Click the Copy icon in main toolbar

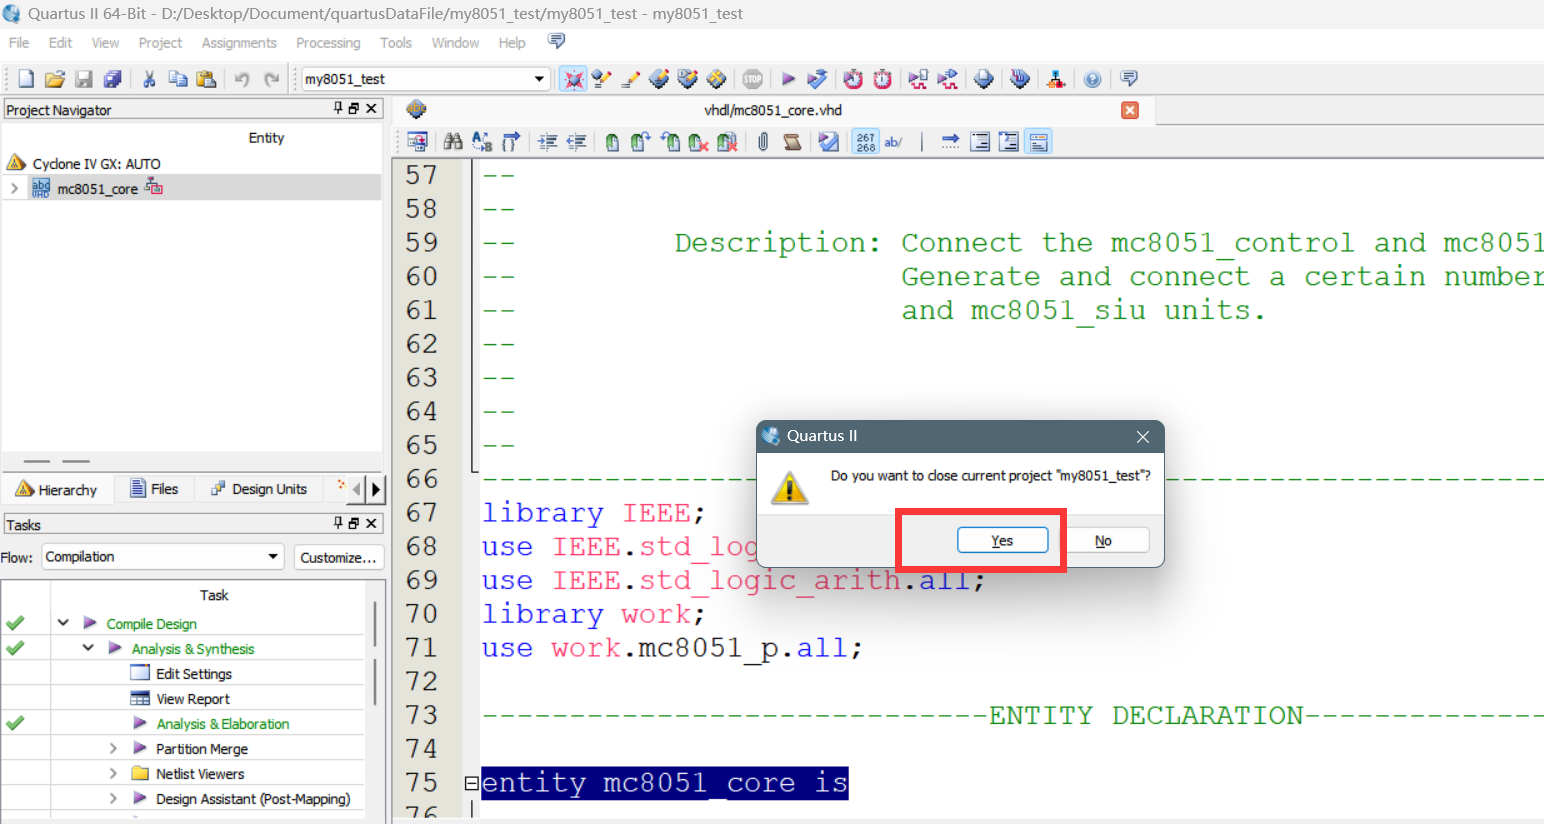tap(178, 79)
